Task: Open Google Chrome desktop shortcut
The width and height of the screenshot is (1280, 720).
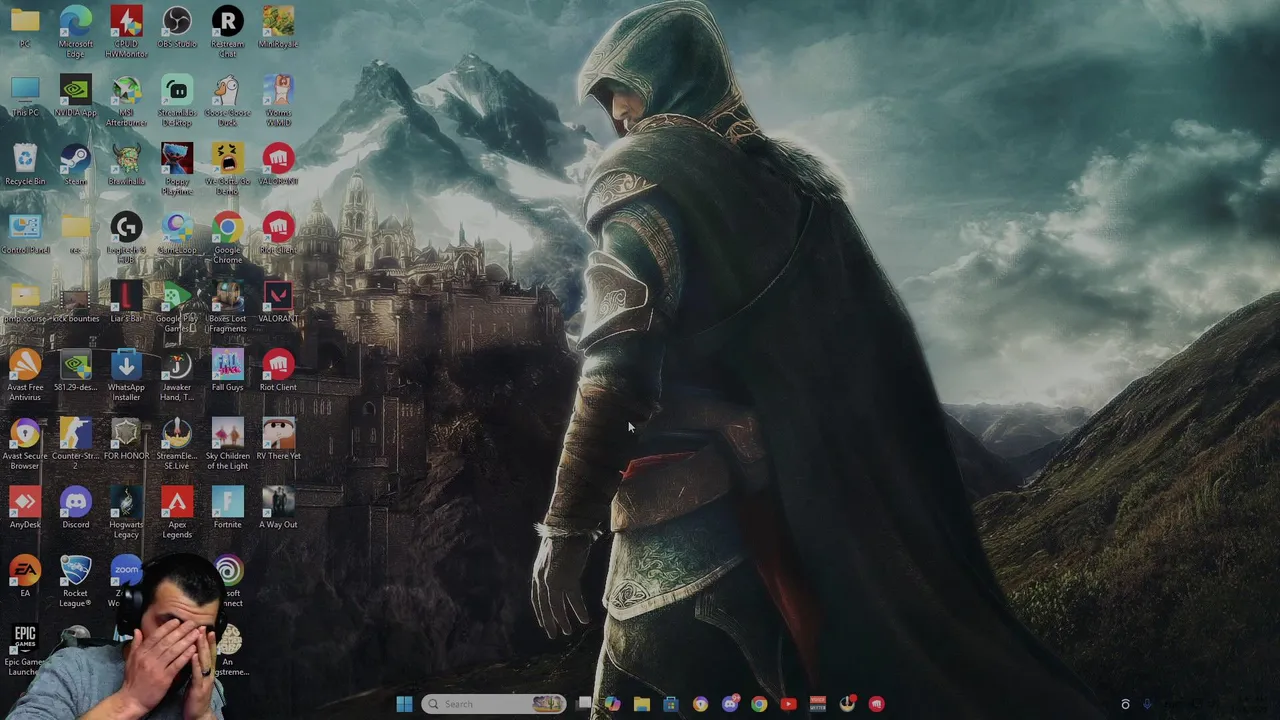Action: [x=227, y=237]
